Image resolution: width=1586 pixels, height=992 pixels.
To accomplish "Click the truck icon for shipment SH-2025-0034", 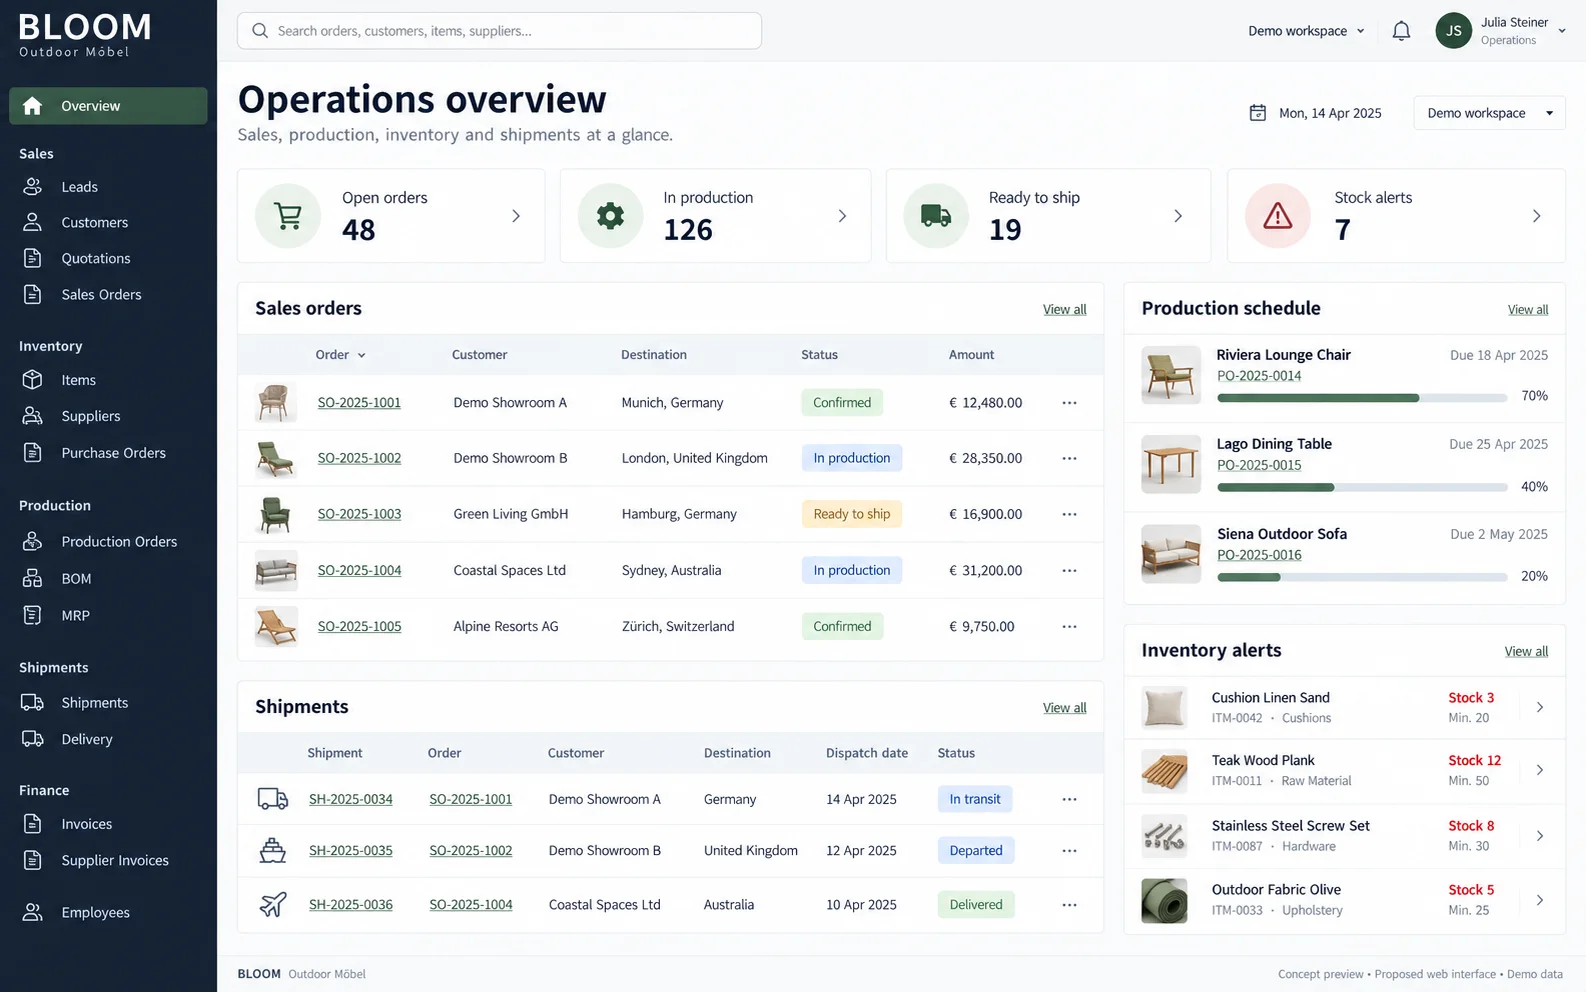I will [x=273, y=799].
